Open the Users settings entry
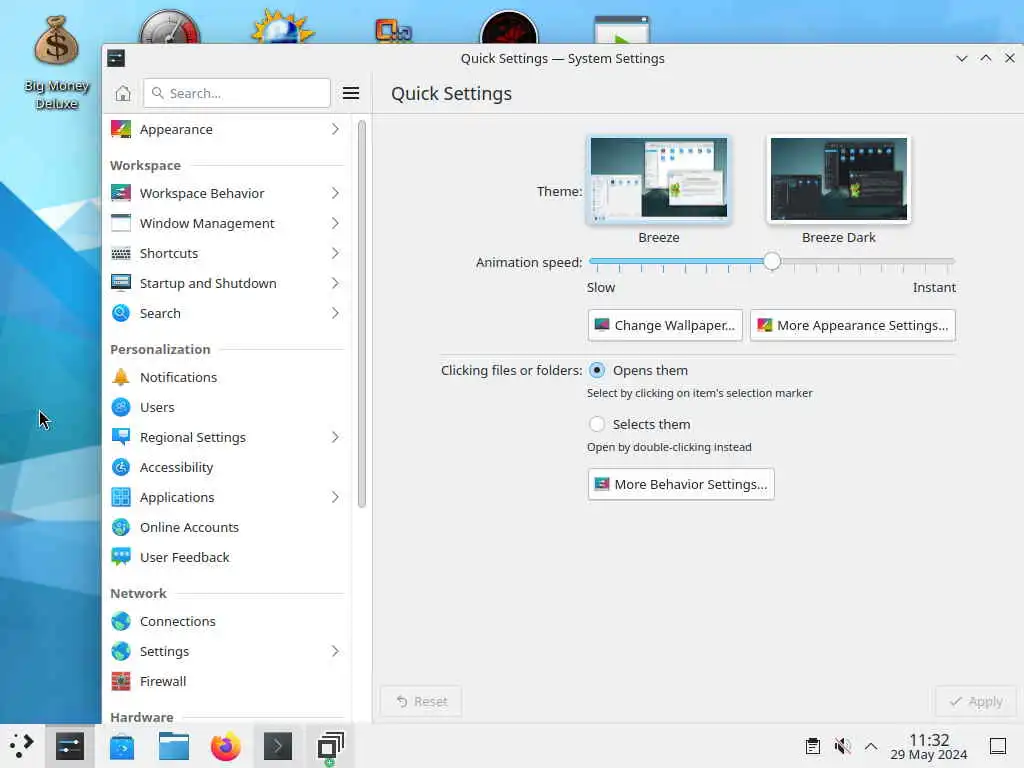This screenshot has height=768, width=1024. point(227,408)
